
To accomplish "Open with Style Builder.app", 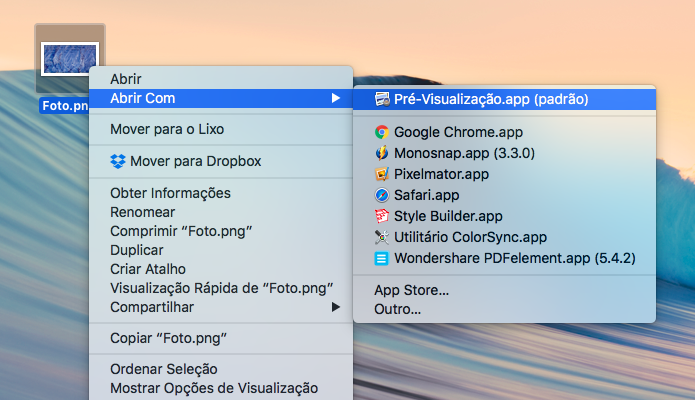I will pos(504,216).
